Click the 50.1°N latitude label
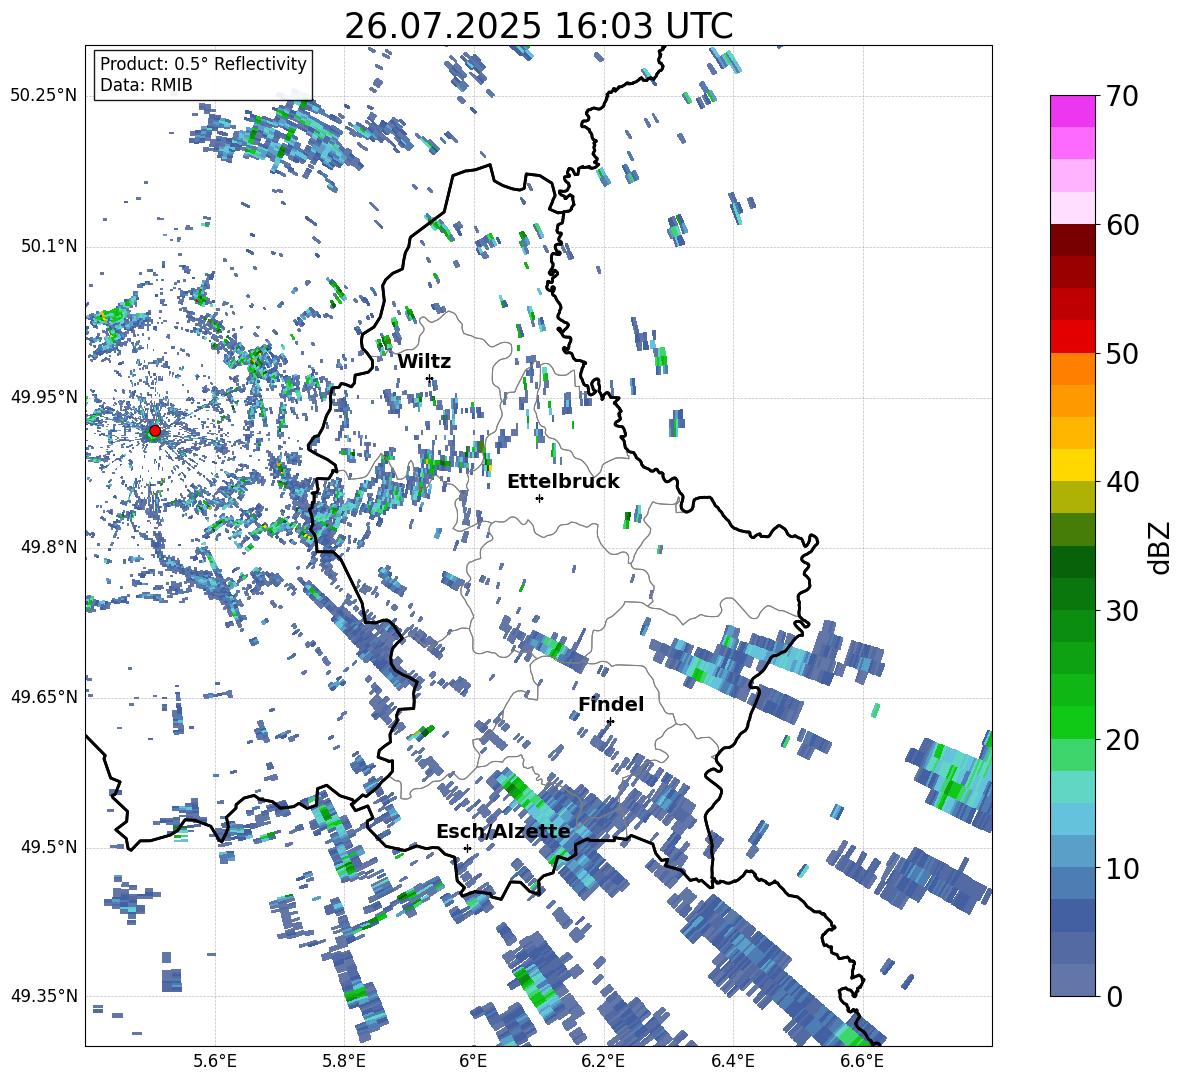The image size is (1184, 1081). 50,247
